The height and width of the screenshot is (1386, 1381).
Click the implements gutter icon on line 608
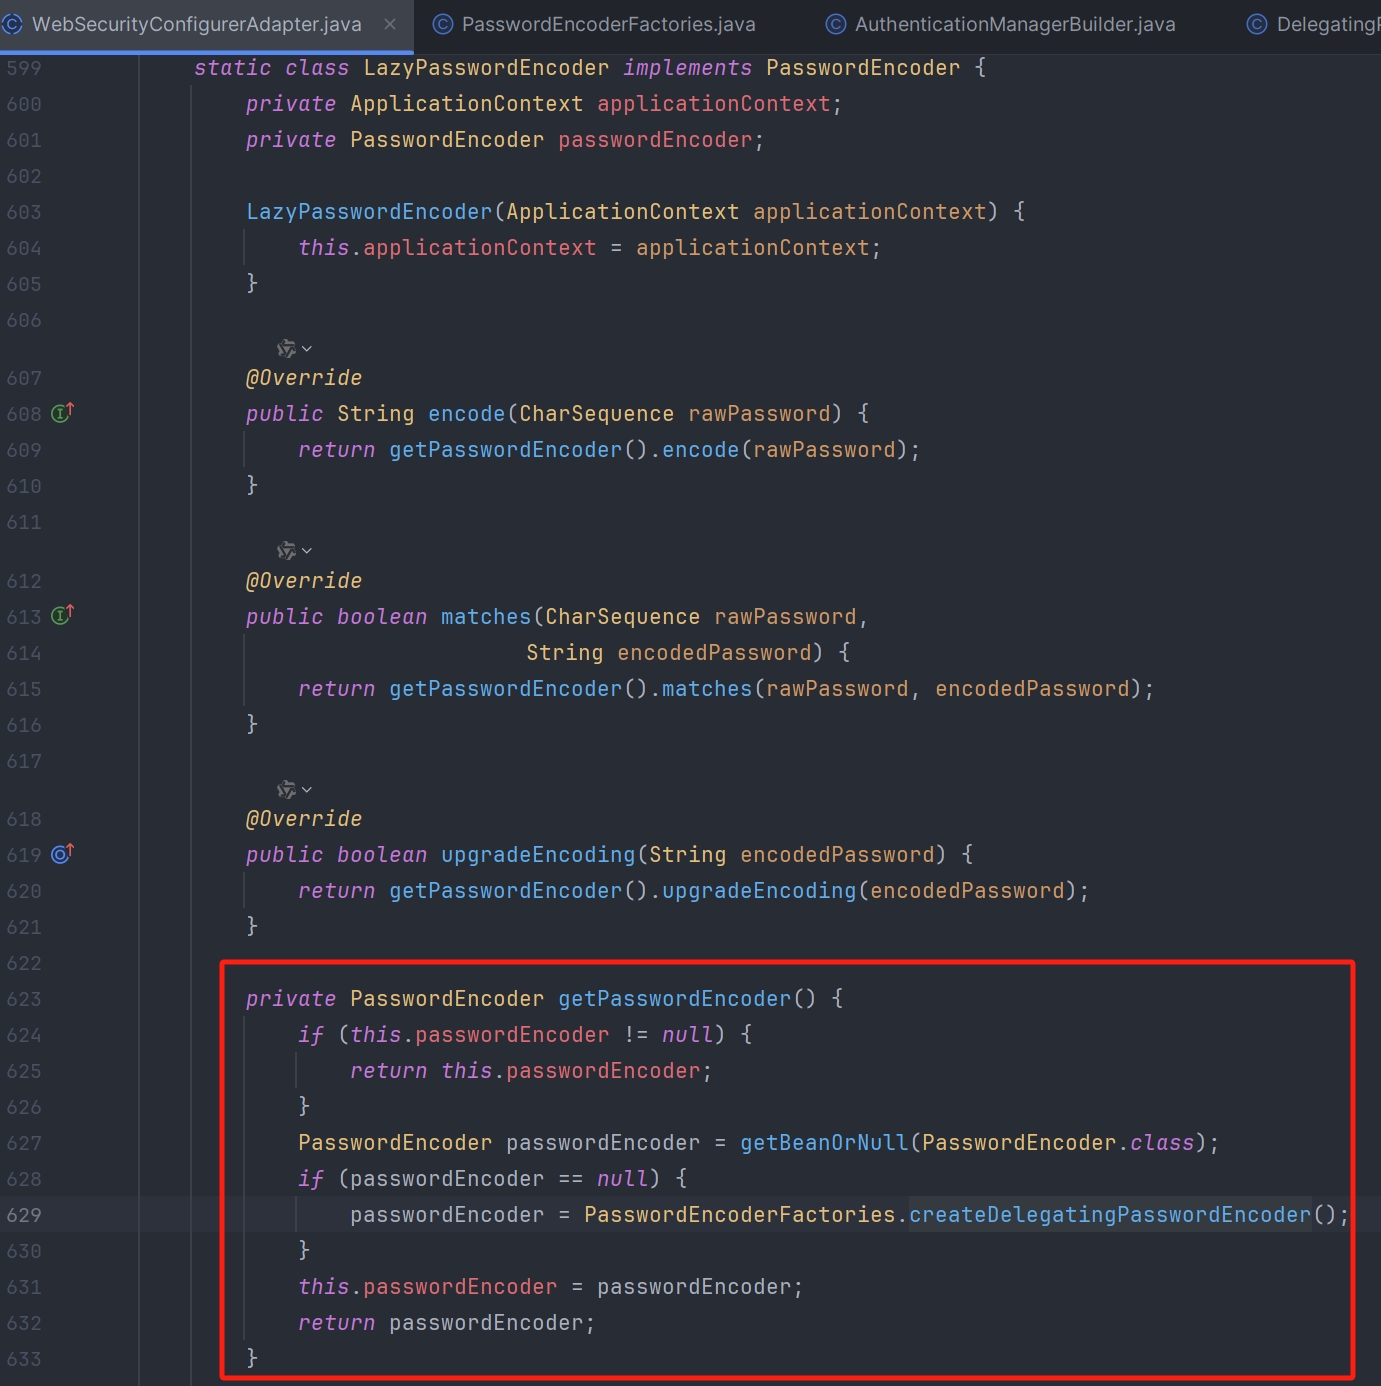click(x=62, y=413)
